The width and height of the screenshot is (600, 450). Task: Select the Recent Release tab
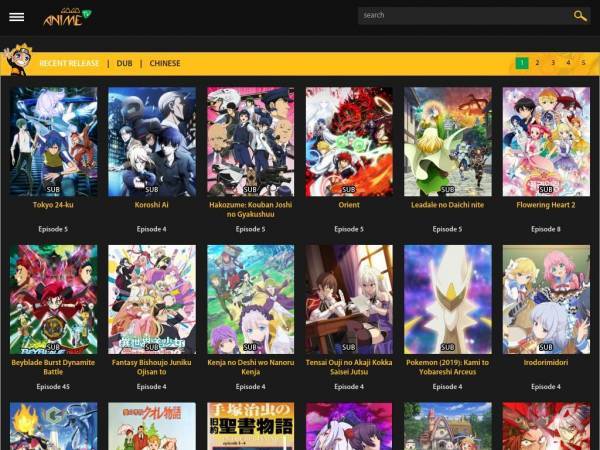pyautogui.click(x=69, y=64)
